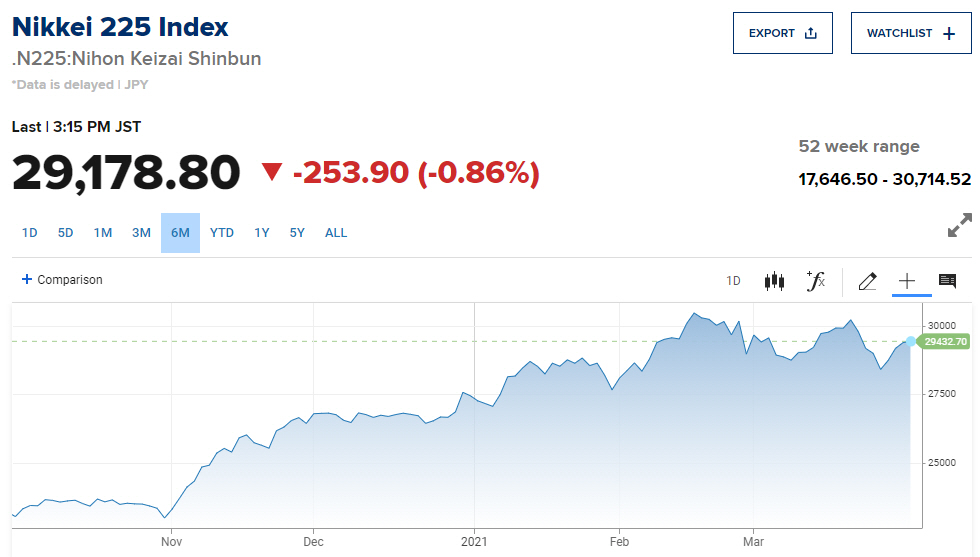The image size is (980, 557).
Task: Select the pencil drawing tool
Action: coord(867,281)
